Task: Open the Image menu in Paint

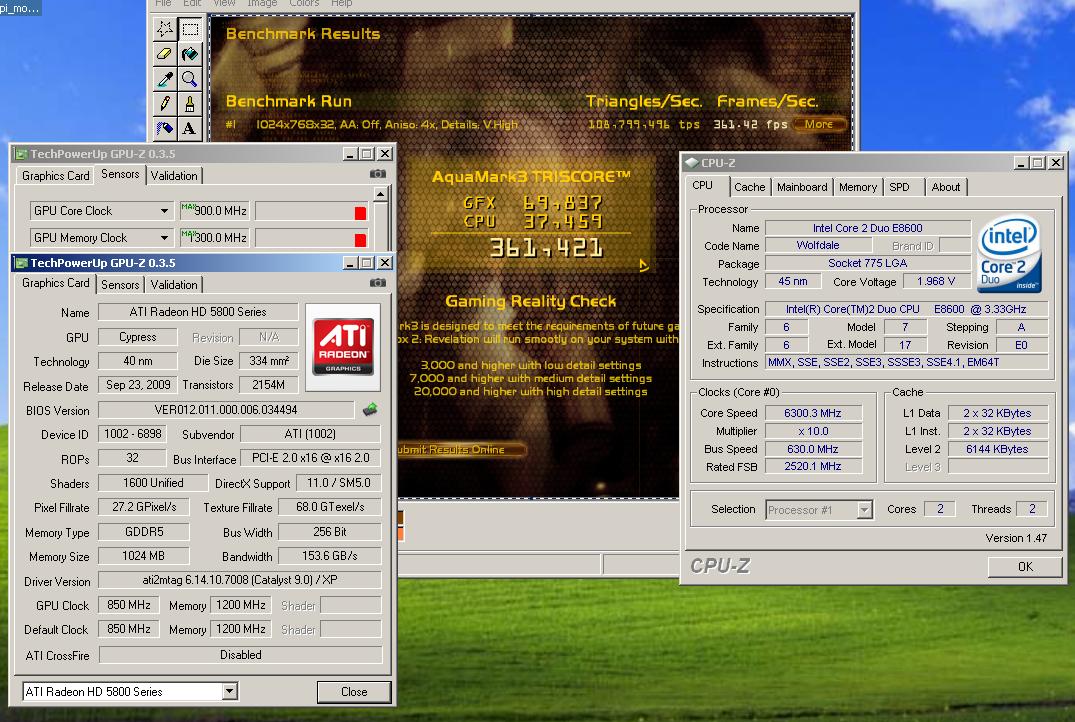Action: [262, 3]
